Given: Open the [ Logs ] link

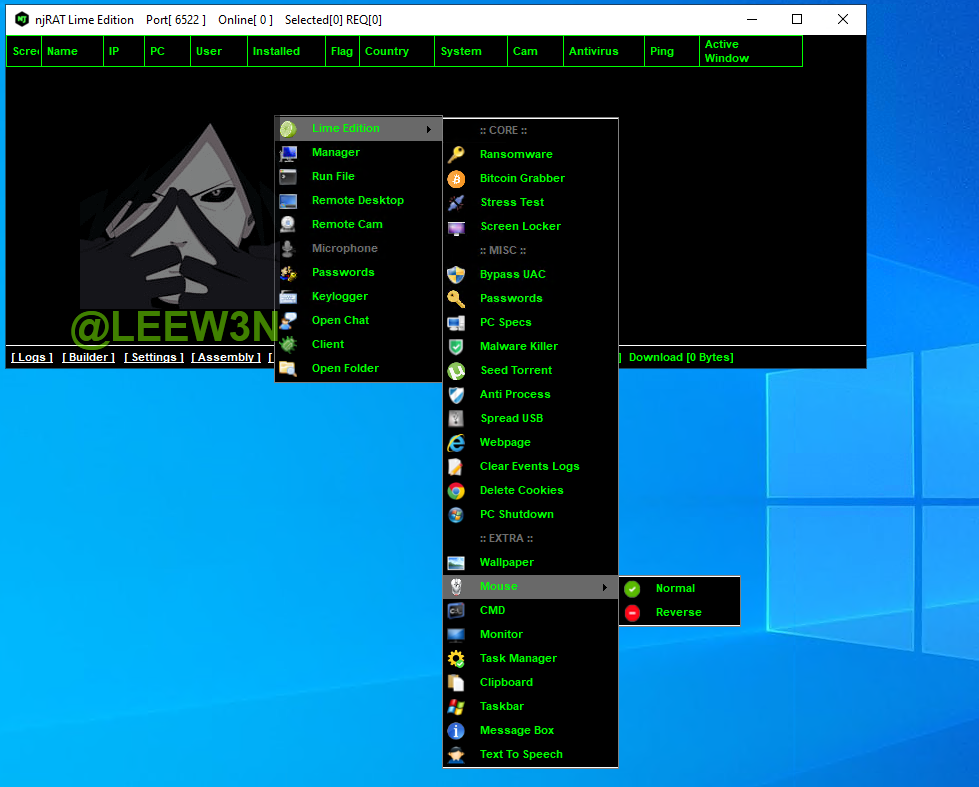Looking at the screenshot, I should pyautogui.click(x=32, y=357).
